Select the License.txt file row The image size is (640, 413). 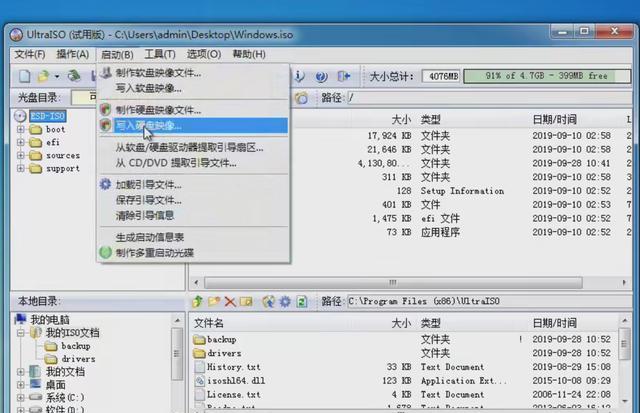click(x=404, y=395)
